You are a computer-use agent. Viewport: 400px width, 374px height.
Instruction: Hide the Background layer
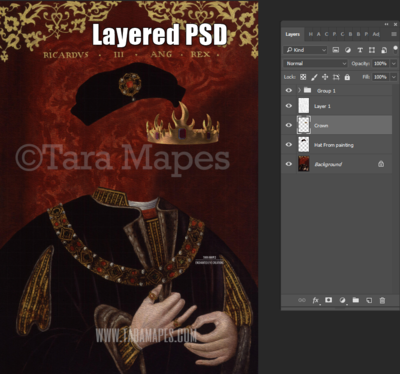(x=289, y=164)
